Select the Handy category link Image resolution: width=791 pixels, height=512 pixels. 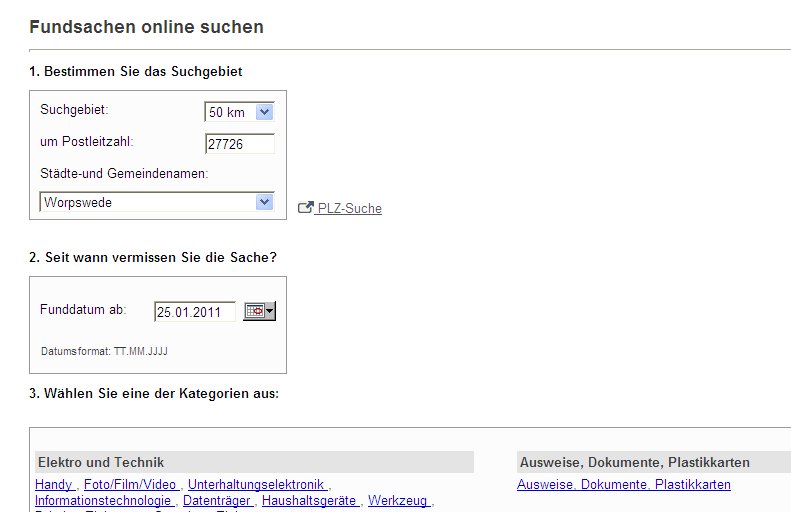[53, 484]
